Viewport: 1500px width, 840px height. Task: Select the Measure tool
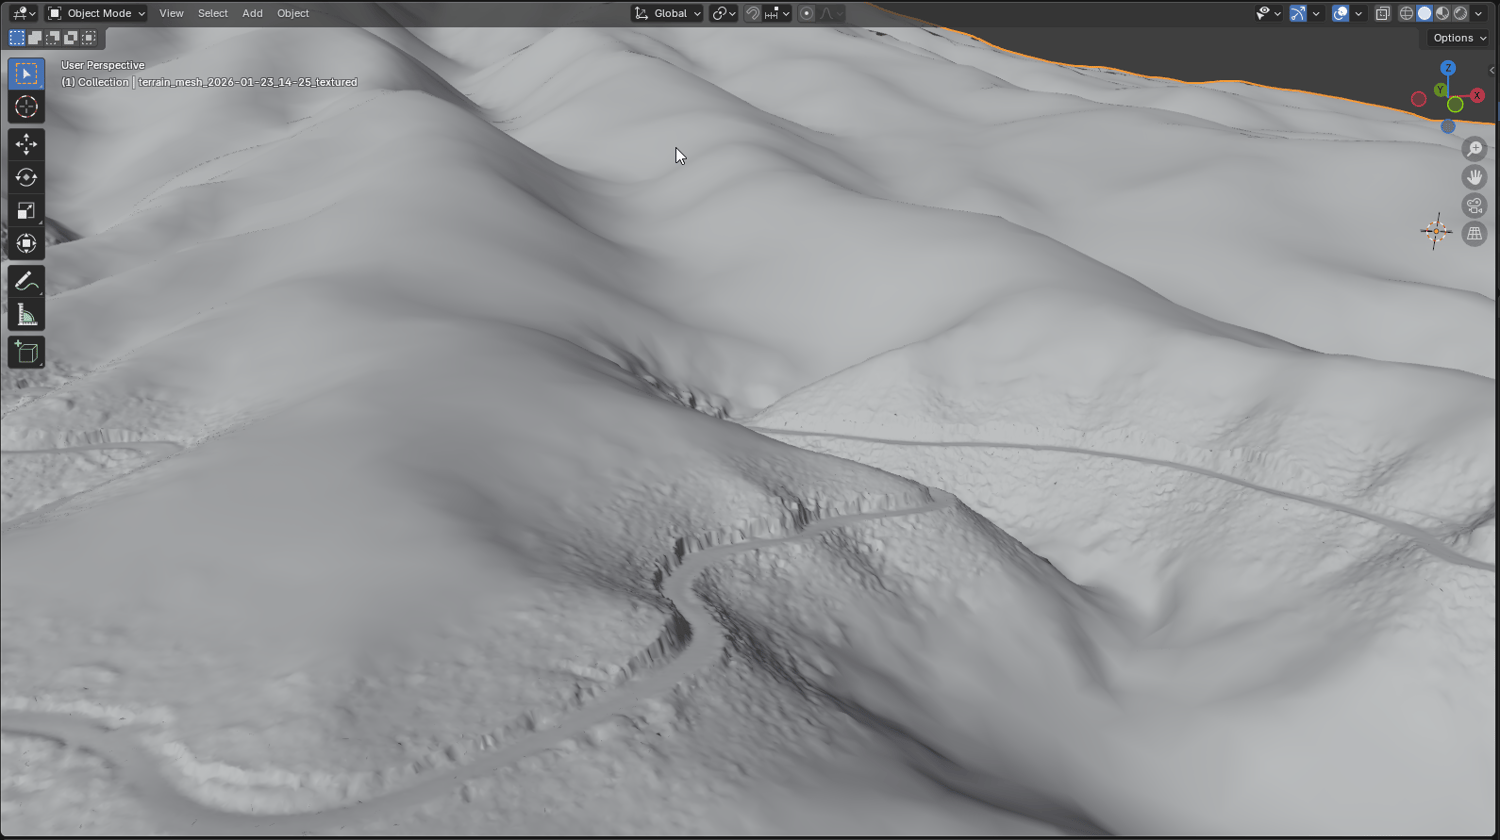tap(26, 315)
